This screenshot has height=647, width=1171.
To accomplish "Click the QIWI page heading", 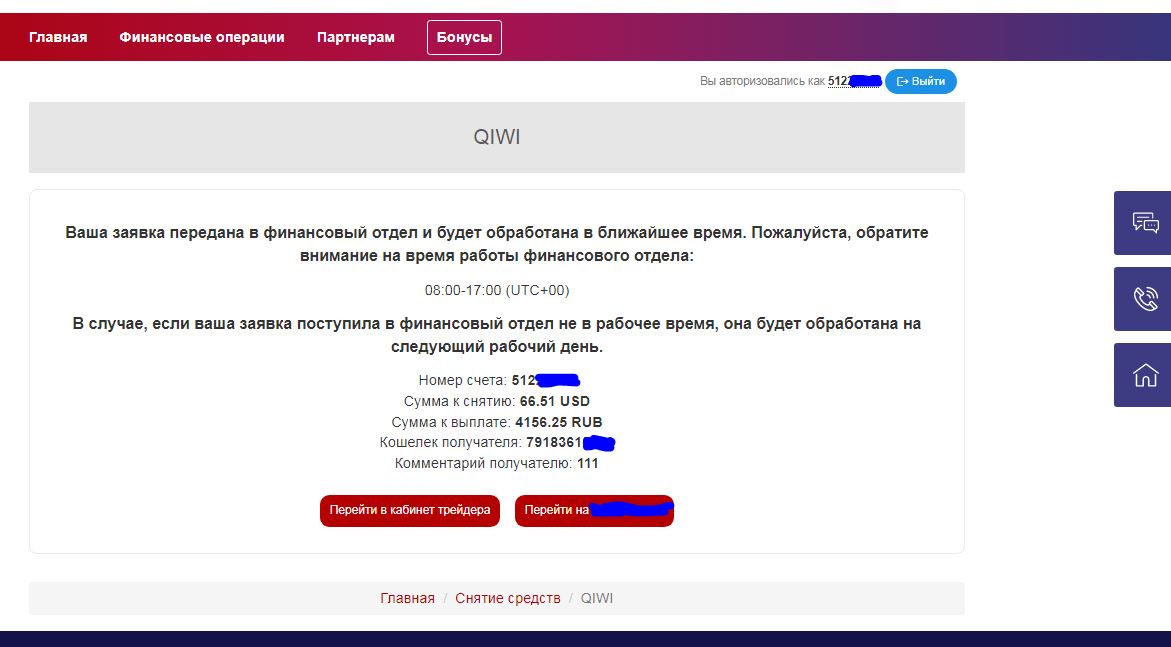I will pos(497,137).
